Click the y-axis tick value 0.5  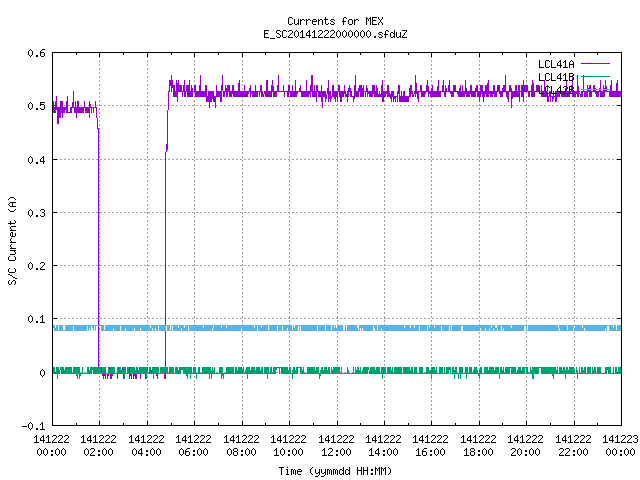point(36,106)
